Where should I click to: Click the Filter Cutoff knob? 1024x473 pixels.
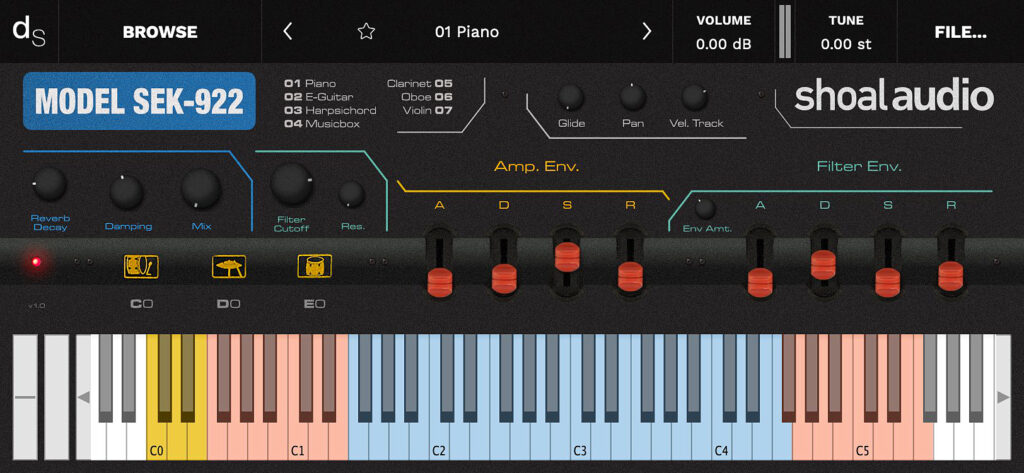pyautogui.click(x=291, y=184)
